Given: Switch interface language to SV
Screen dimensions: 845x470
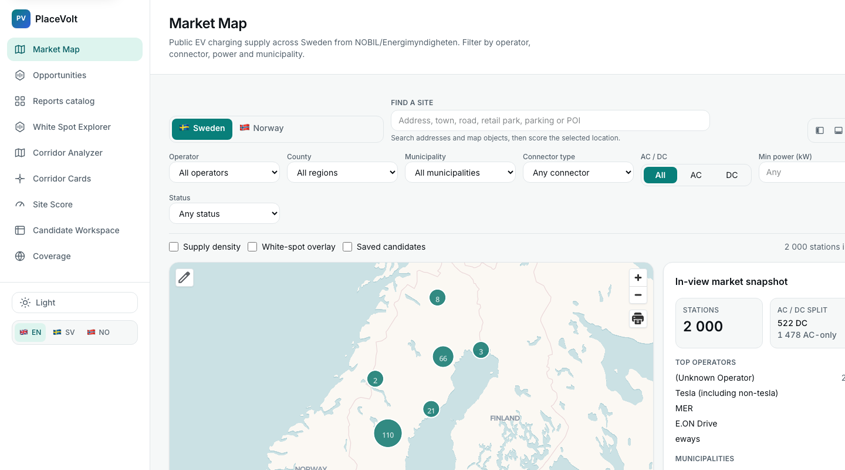Looking at the screenshot, I should tap(64, 333).
